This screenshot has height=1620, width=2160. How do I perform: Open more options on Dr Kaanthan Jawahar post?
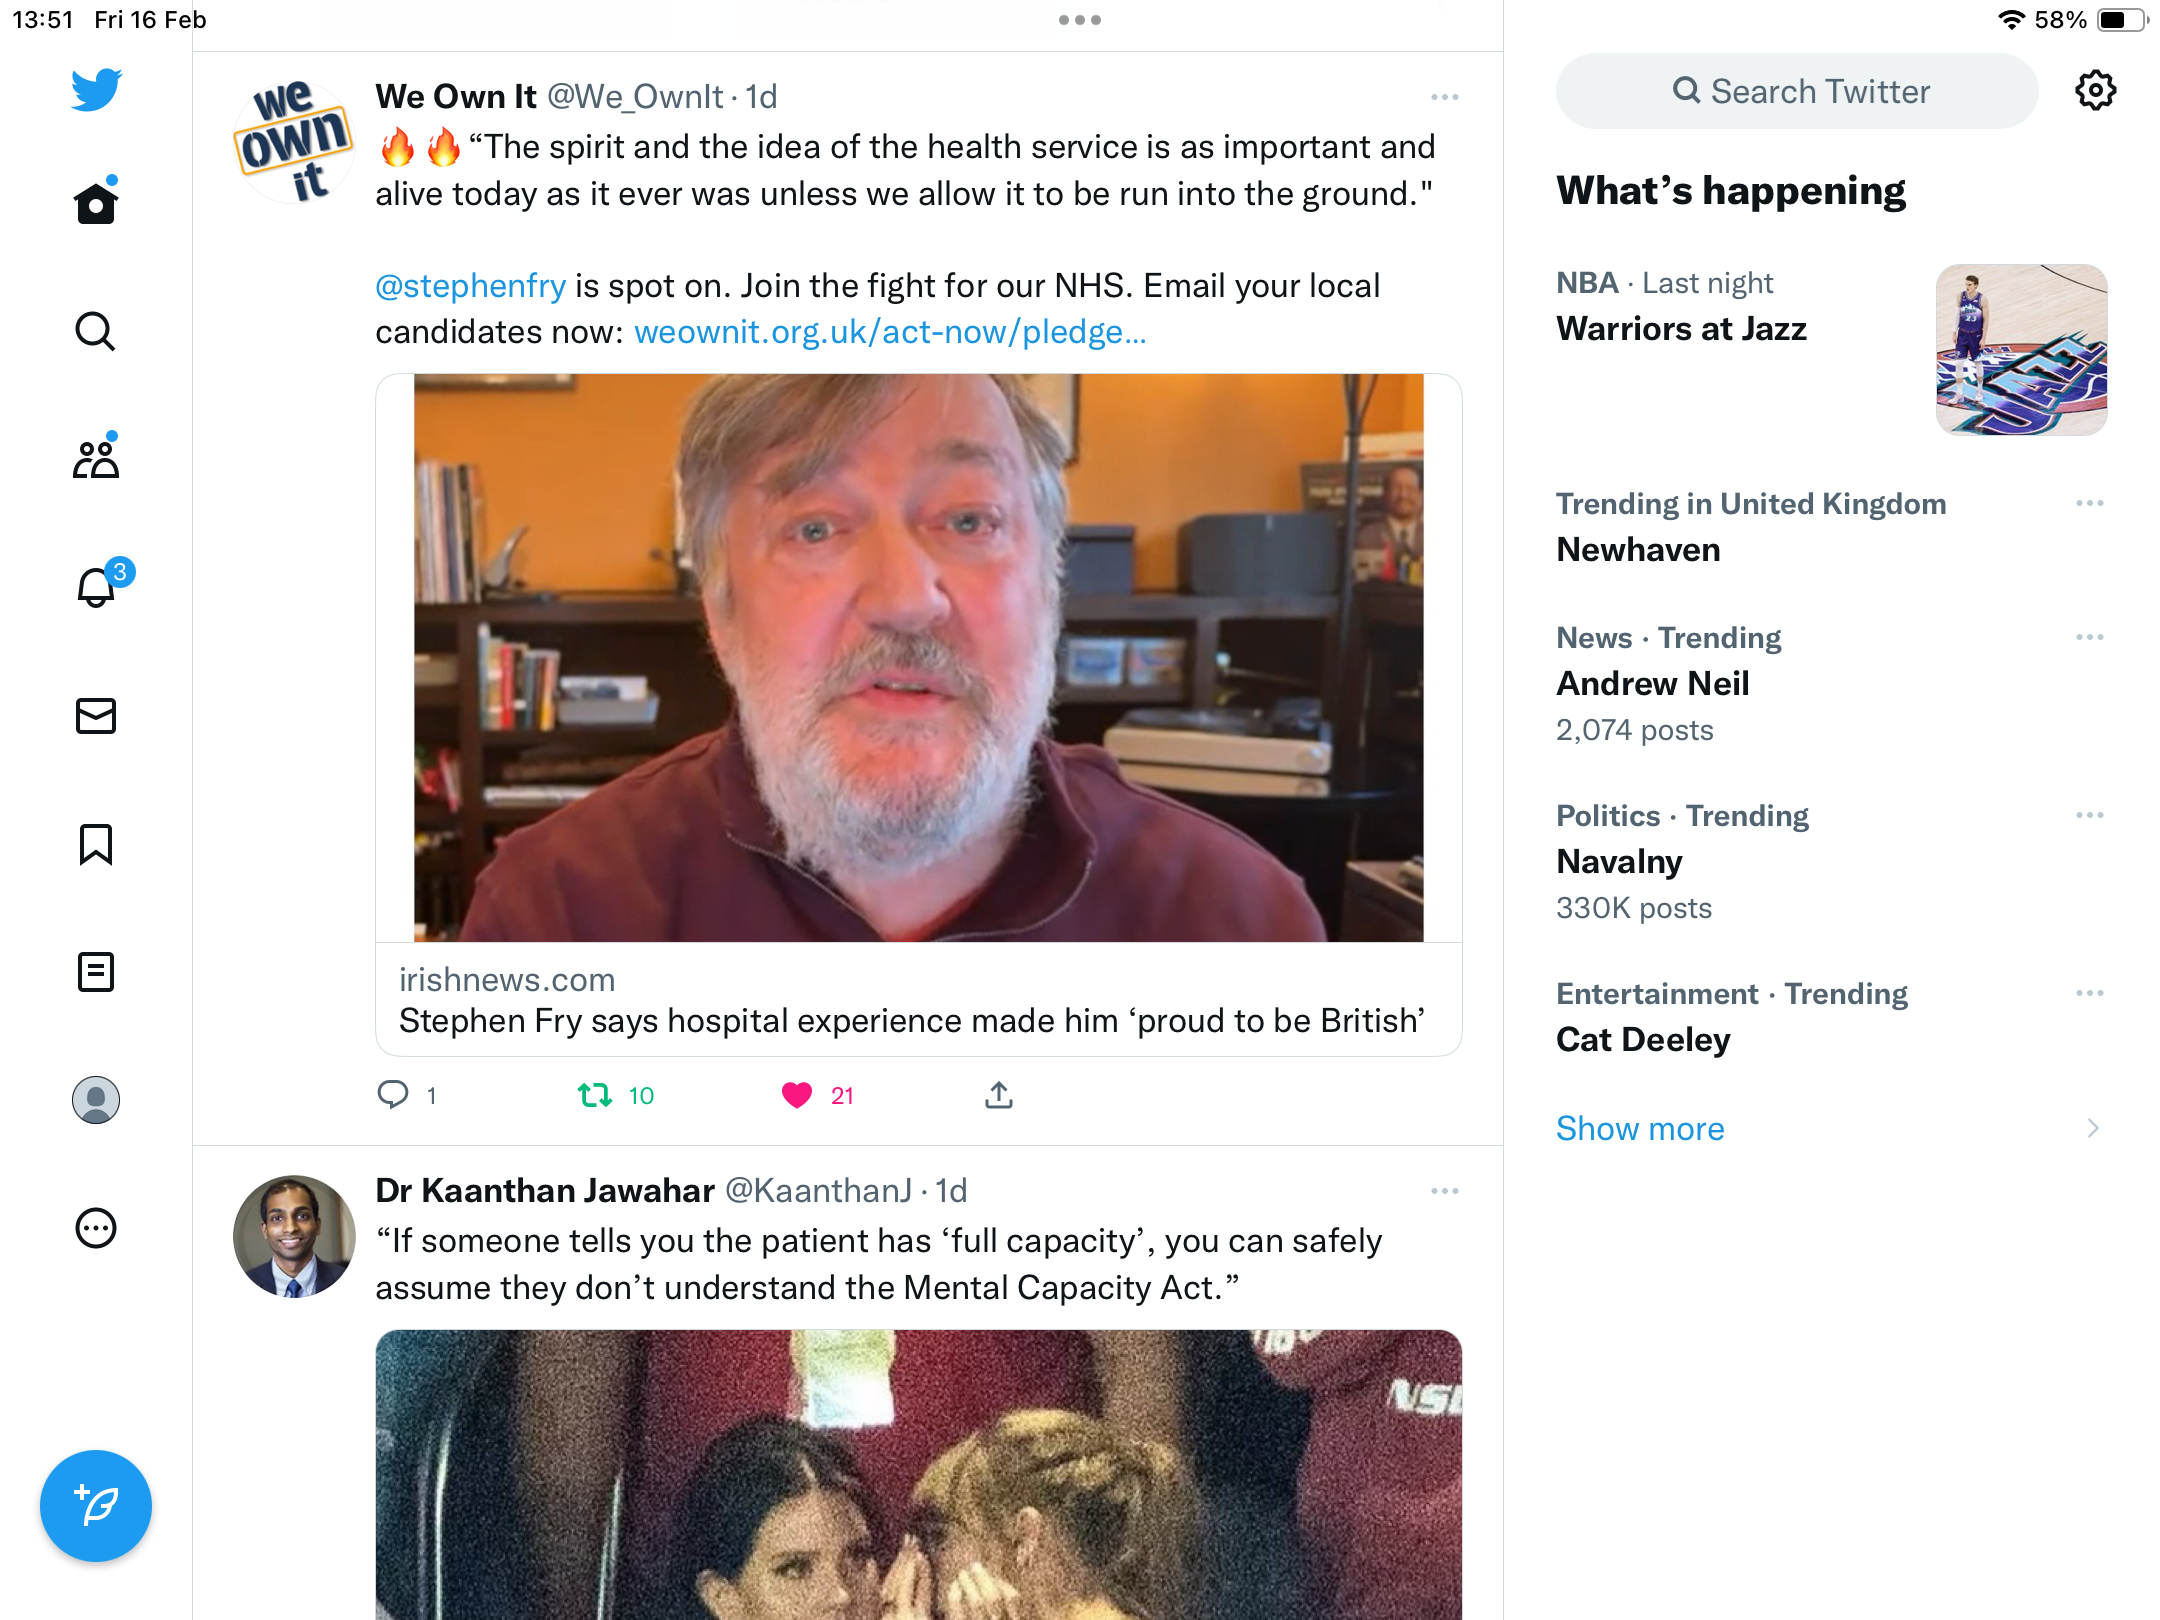click(1445, 1191)
